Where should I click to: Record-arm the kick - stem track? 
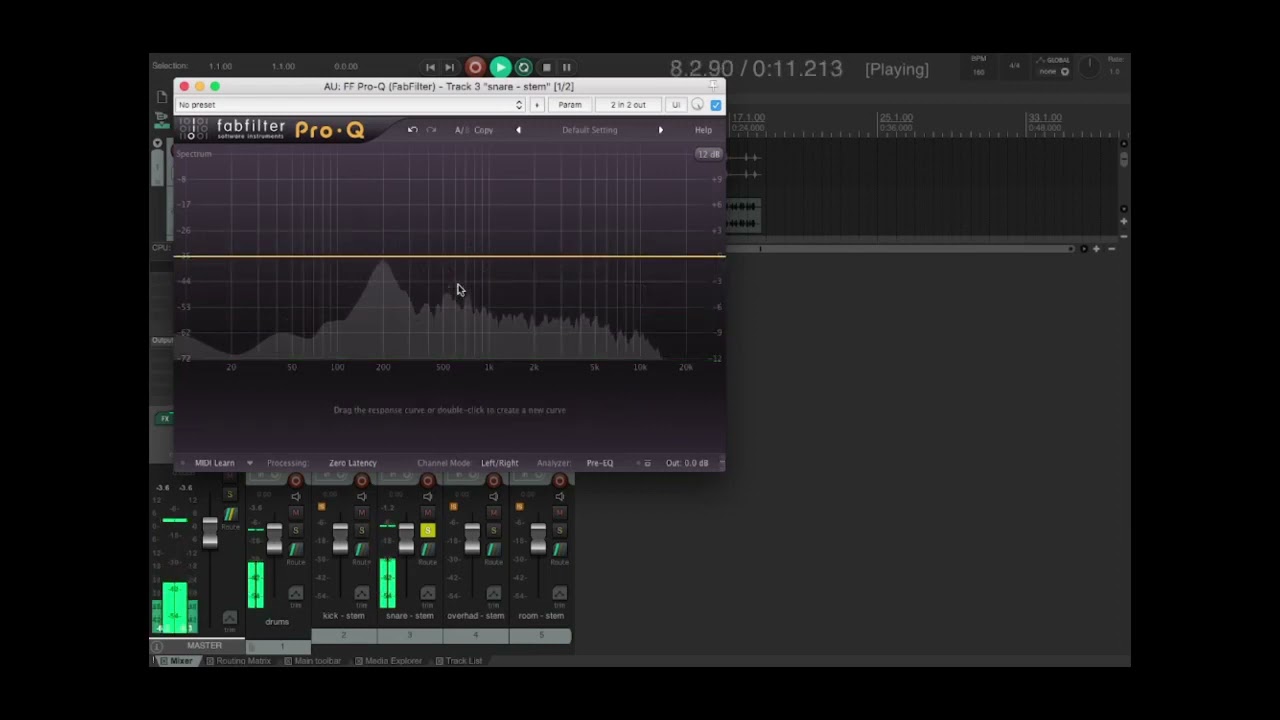361,481
